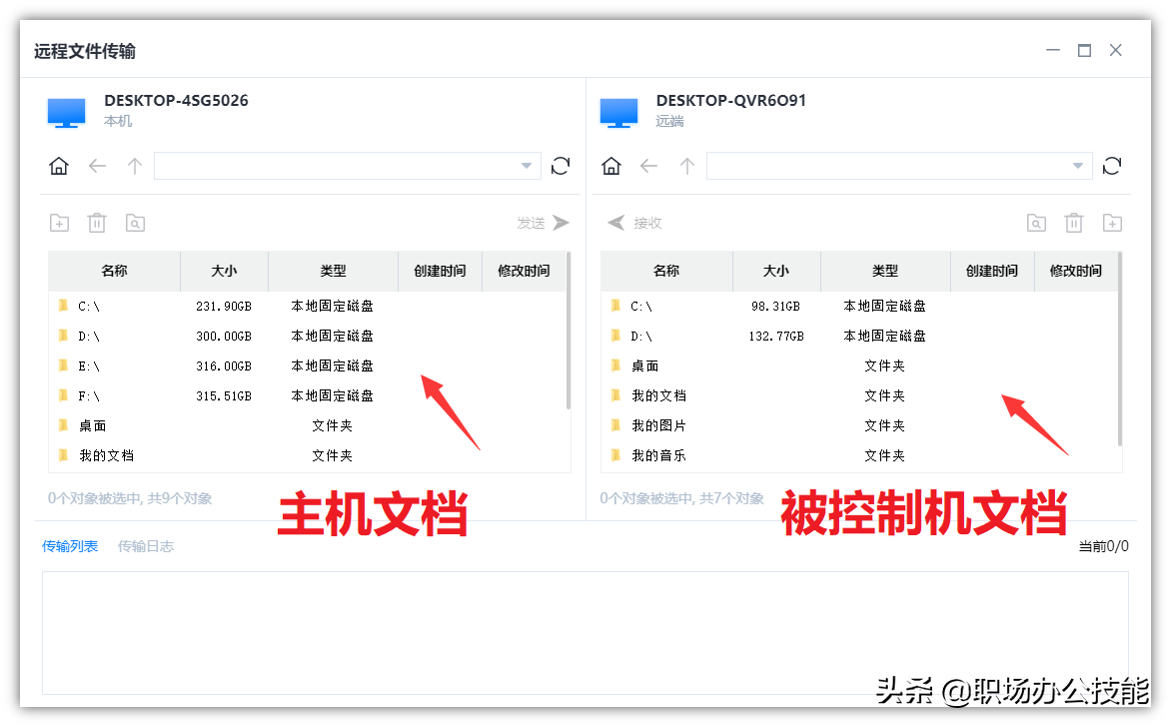The width and height of the screenshot is (1171, 727).
Task: Select local 桌面 folder
Action: (307, 426)
